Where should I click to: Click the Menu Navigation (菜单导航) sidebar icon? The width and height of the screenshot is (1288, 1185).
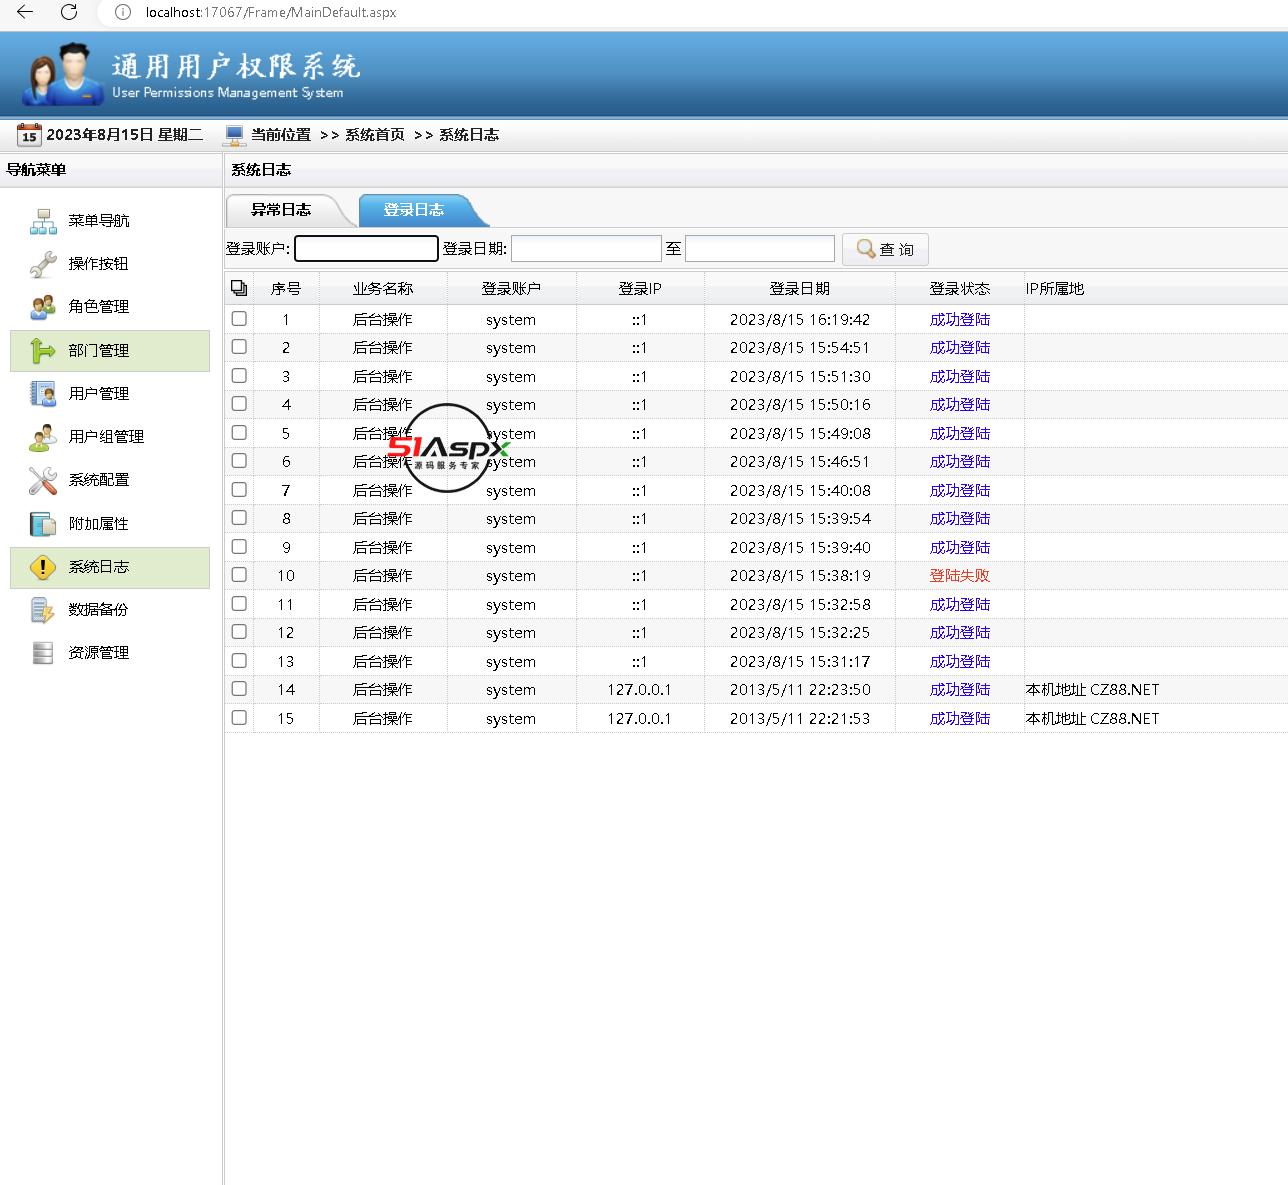43,221
